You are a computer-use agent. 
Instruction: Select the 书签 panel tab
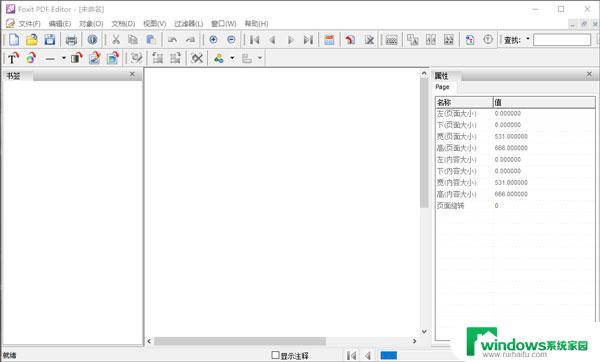click(x=17, y=76)
